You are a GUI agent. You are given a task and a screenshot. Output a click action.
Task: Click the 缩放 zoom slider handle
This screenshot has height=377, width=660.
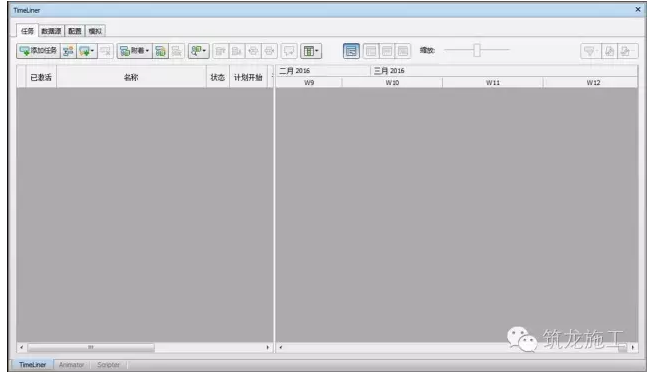(x=476, y=50)
